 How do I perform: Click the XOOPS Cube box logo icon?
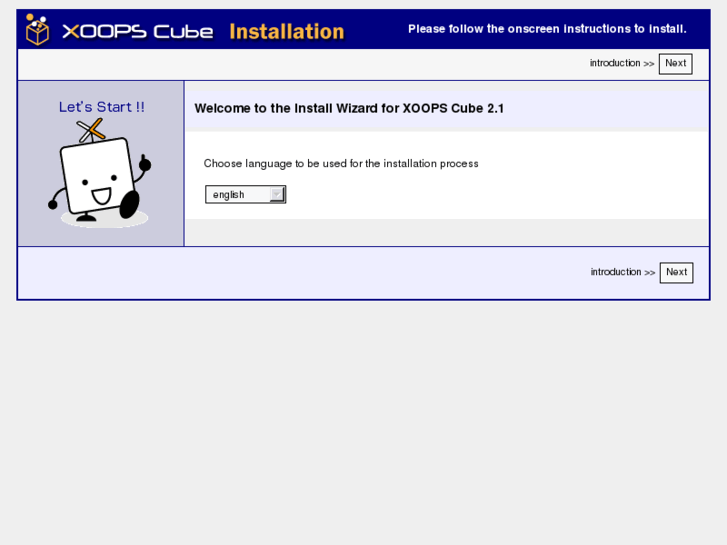pyautogui.click(x=37, y=30)
